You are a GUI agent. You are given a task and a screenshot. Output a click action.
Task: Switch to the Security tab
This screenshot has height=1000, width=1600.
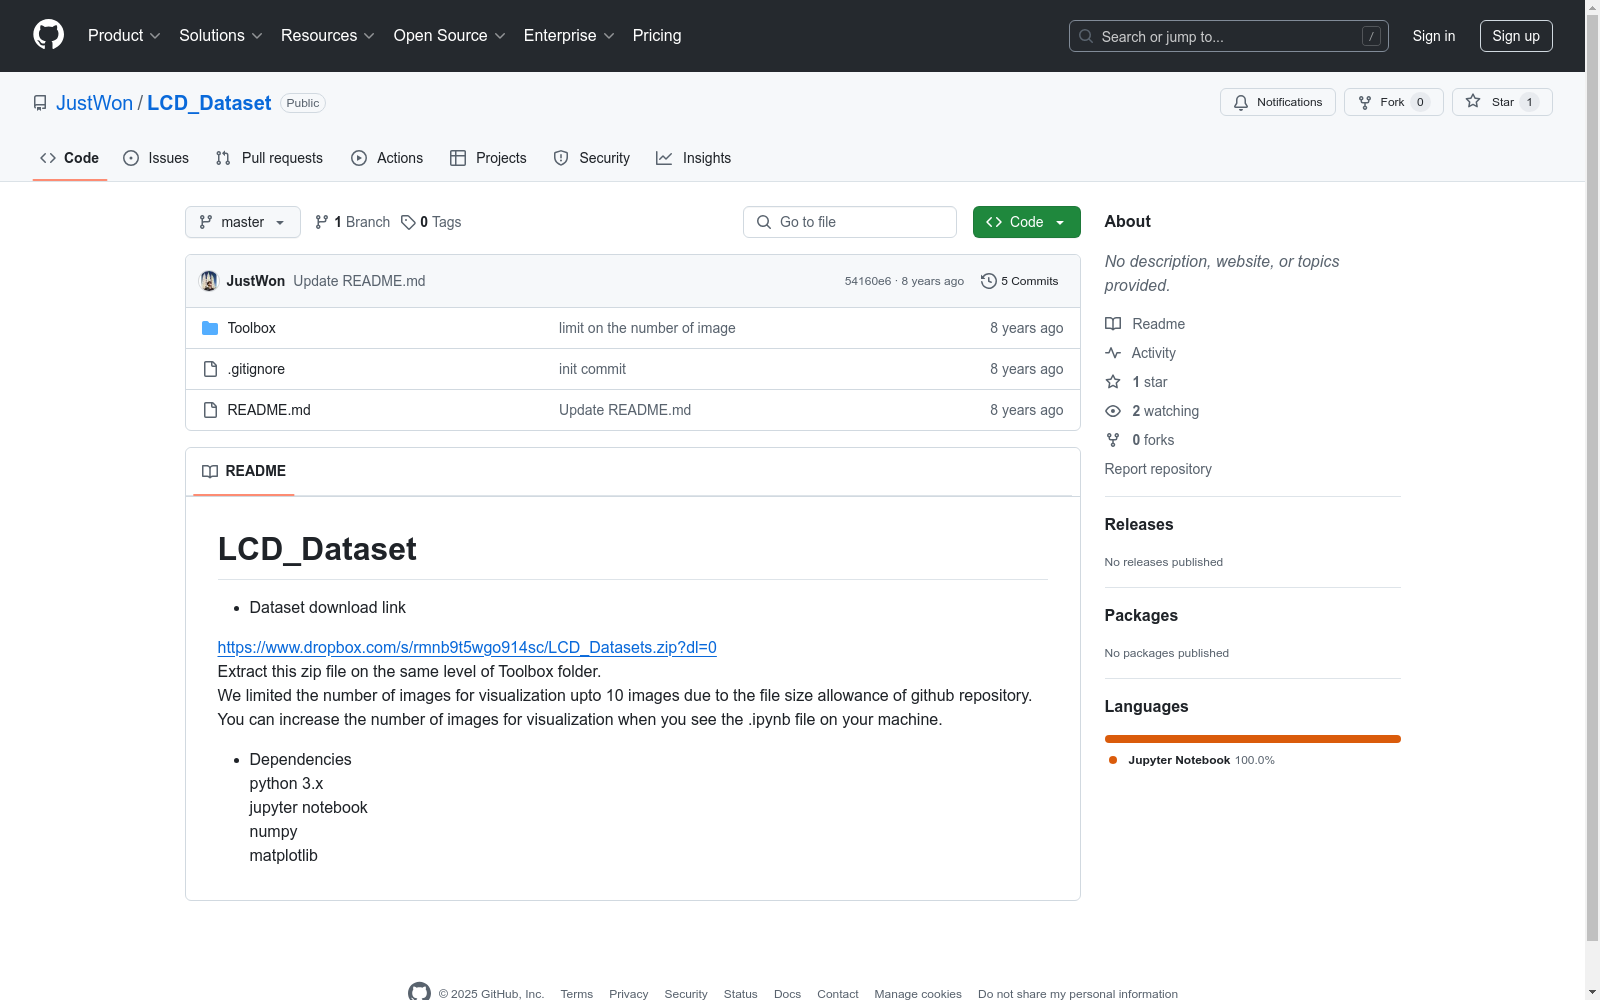pyautogui.click(x=592, y=158)
